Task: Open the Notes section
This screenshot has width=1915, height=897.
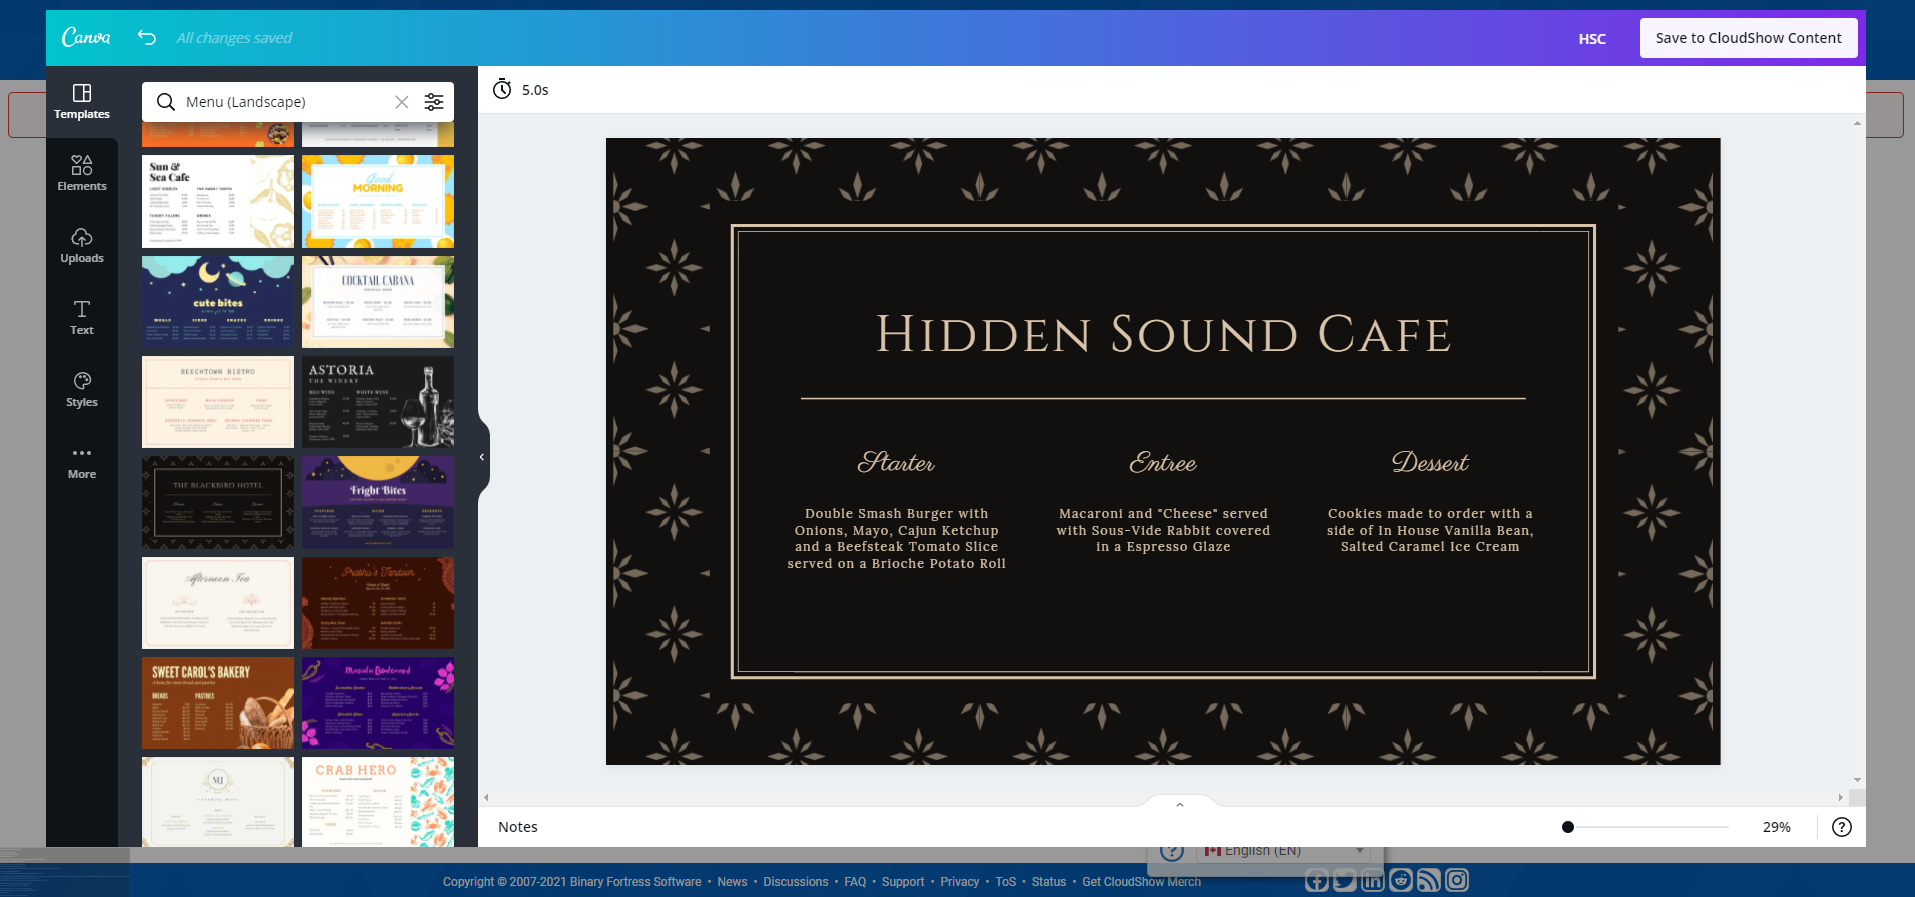Action: pos(518,827)
